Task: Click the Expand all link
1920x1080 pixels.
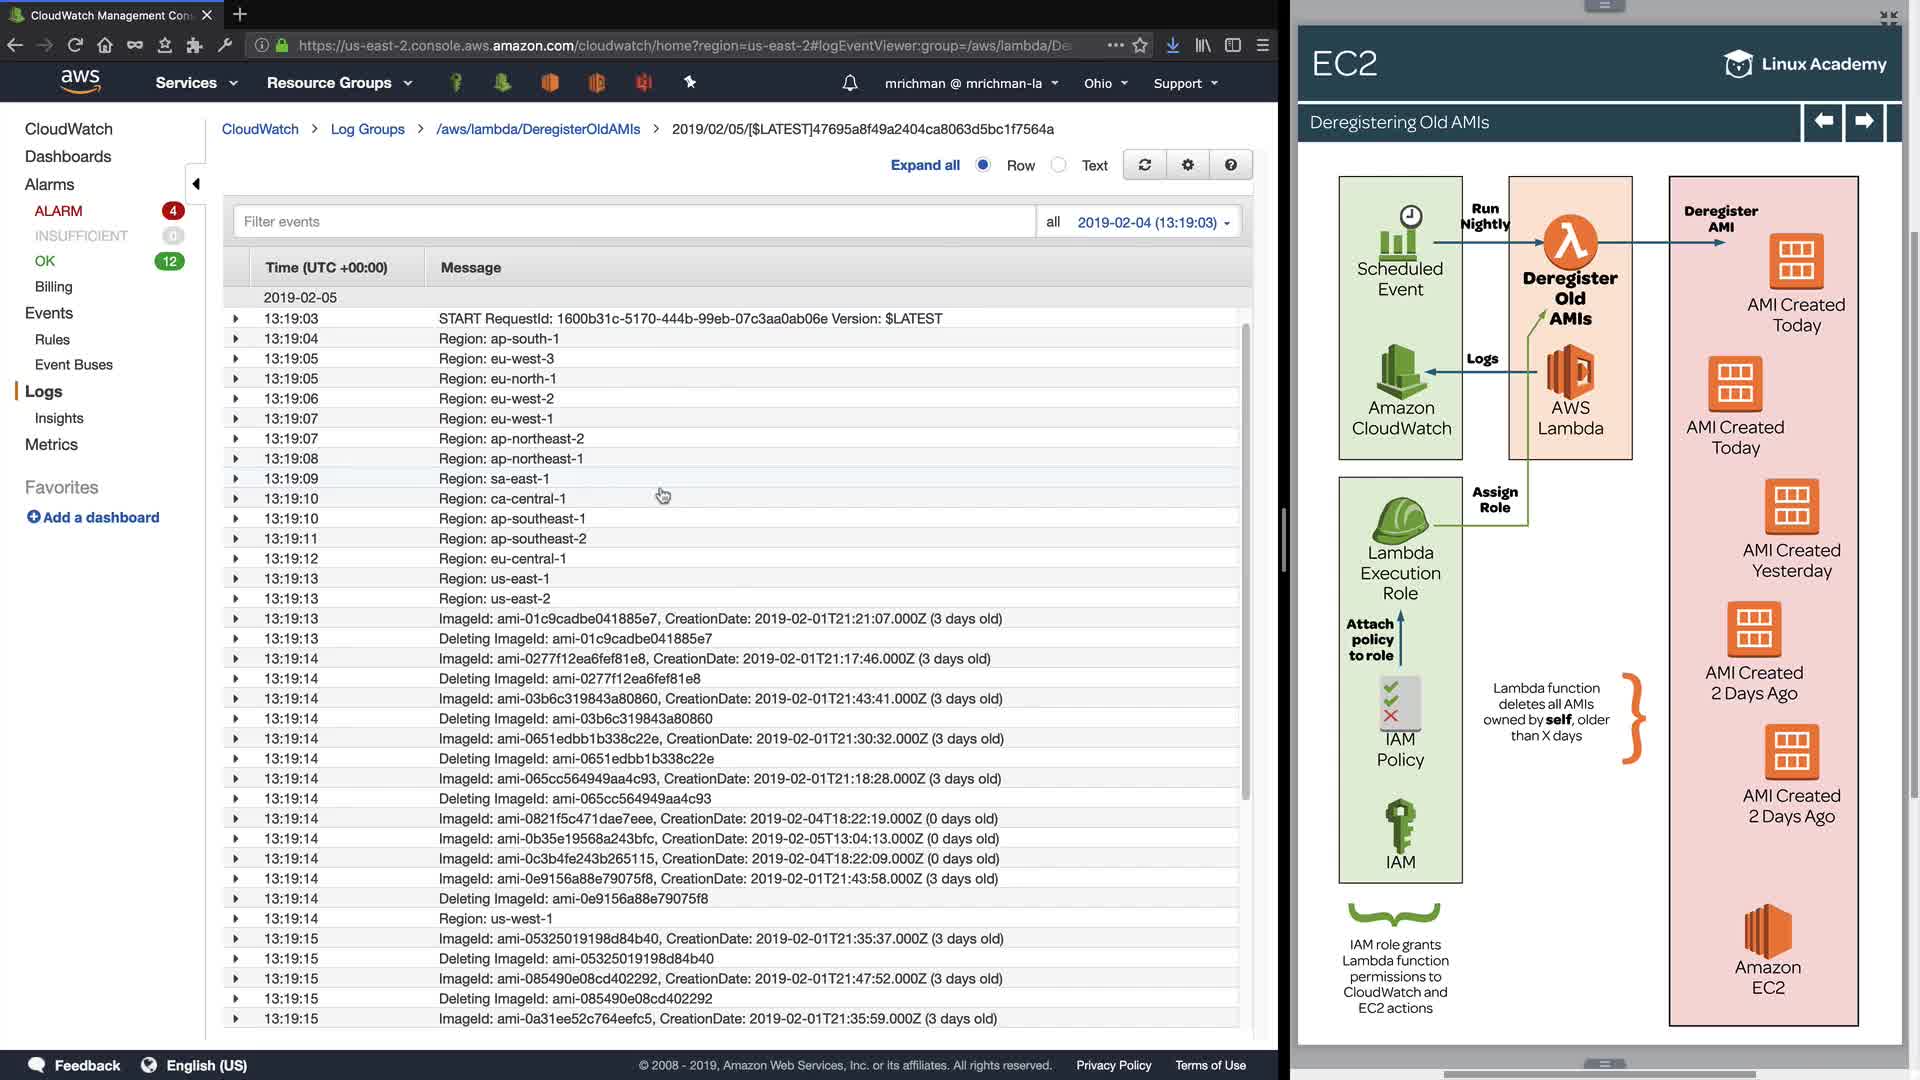Action: (x=924, y=165)
